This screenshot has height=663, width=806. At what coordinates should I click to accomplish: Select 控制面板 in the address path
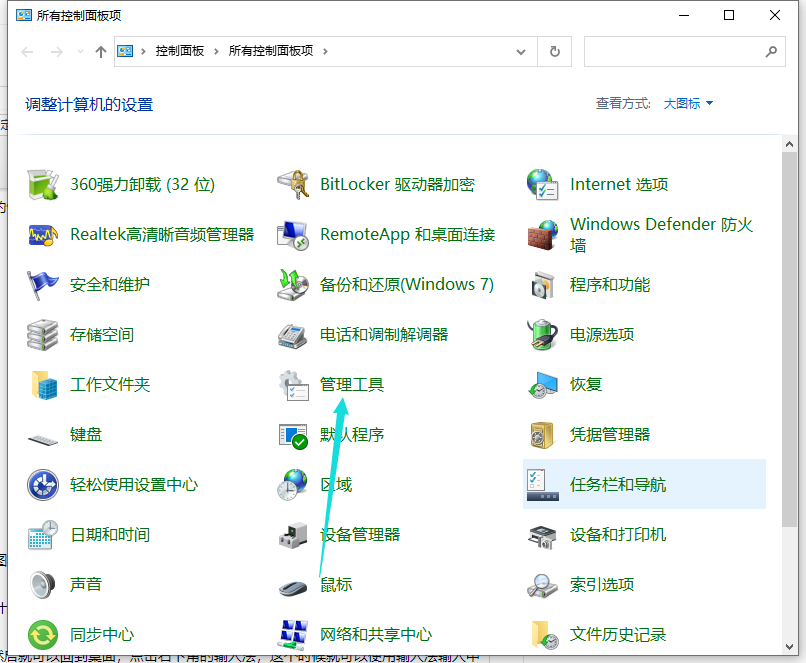pyautogui.click(x=180, y=51)
